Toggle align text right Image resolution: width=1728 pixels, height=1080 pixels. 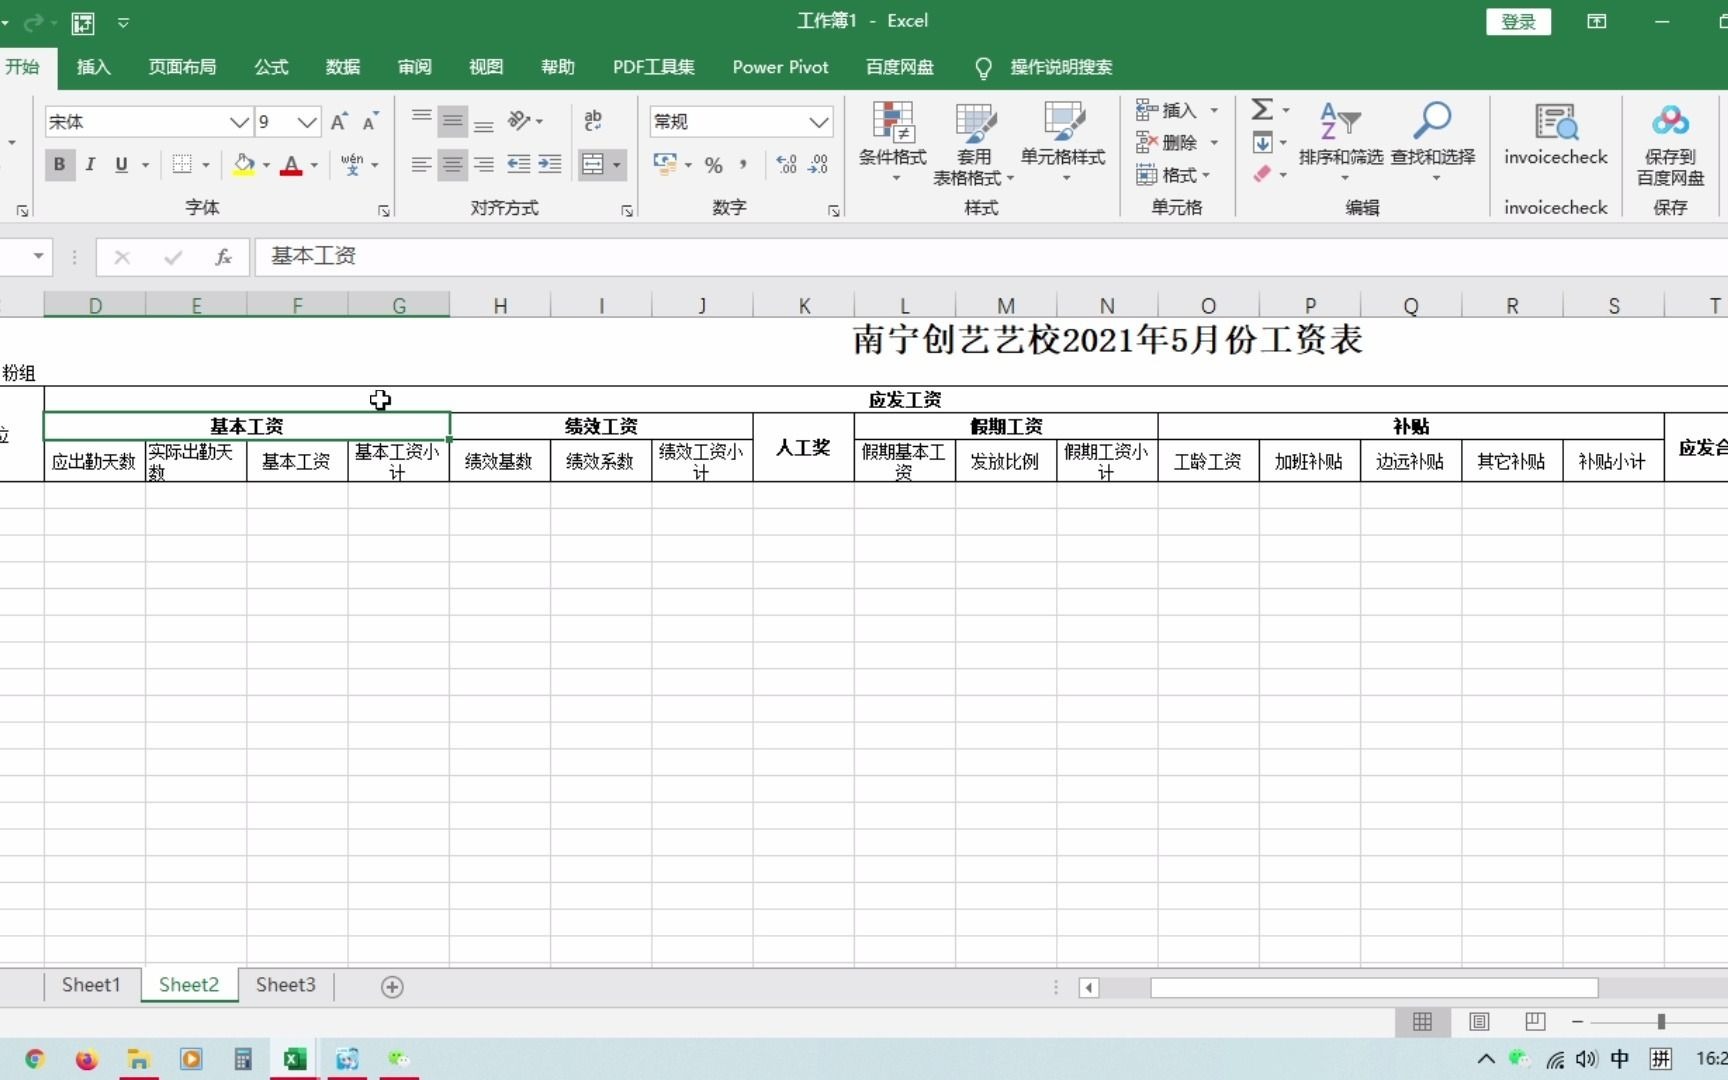click(484, 164)
